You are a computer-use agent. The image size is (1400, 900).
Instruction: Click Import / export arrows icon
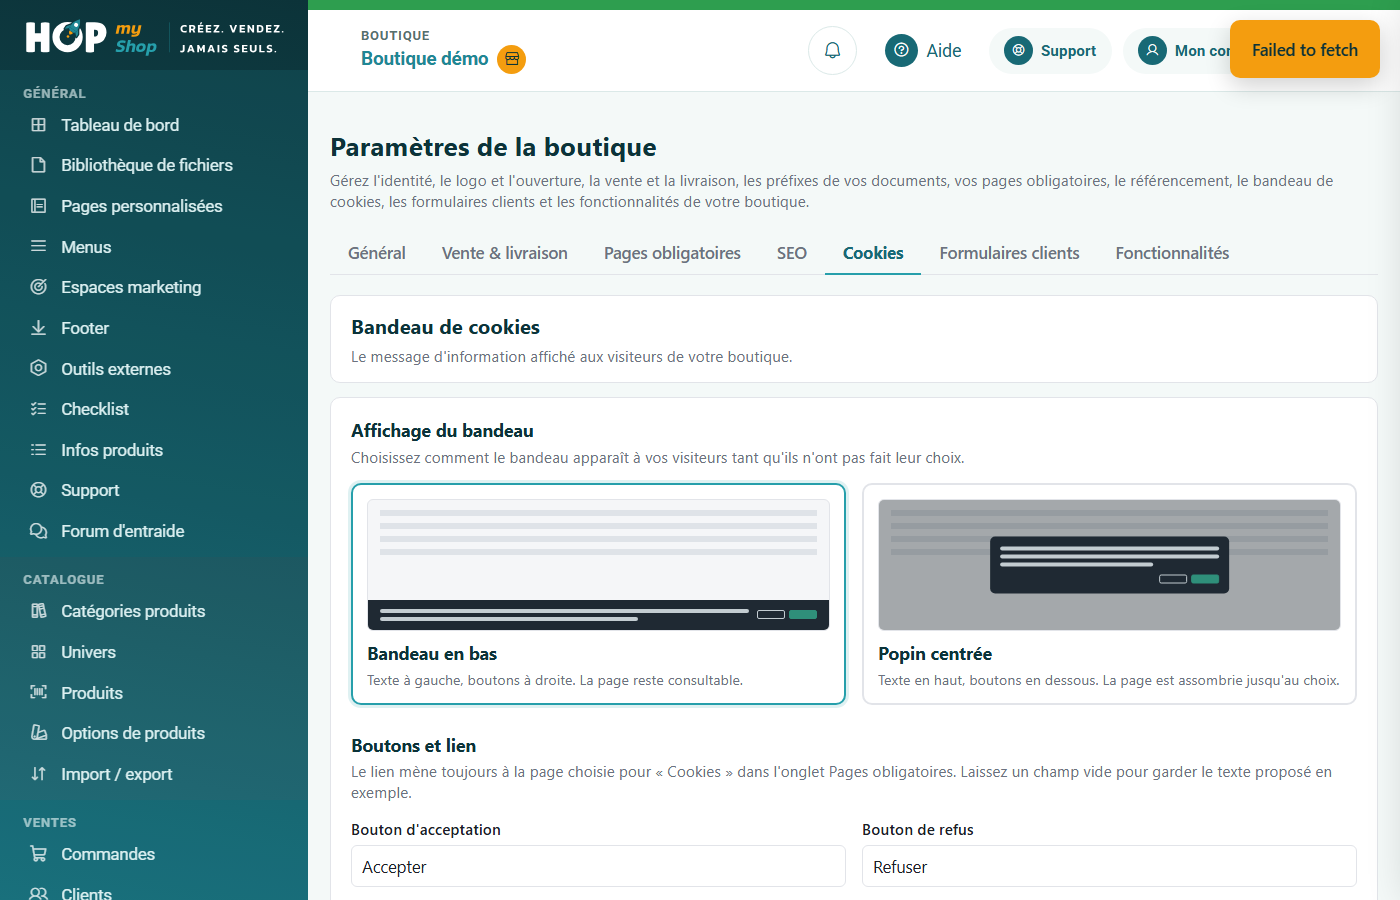pyautogui.click(x=38, y=774)
